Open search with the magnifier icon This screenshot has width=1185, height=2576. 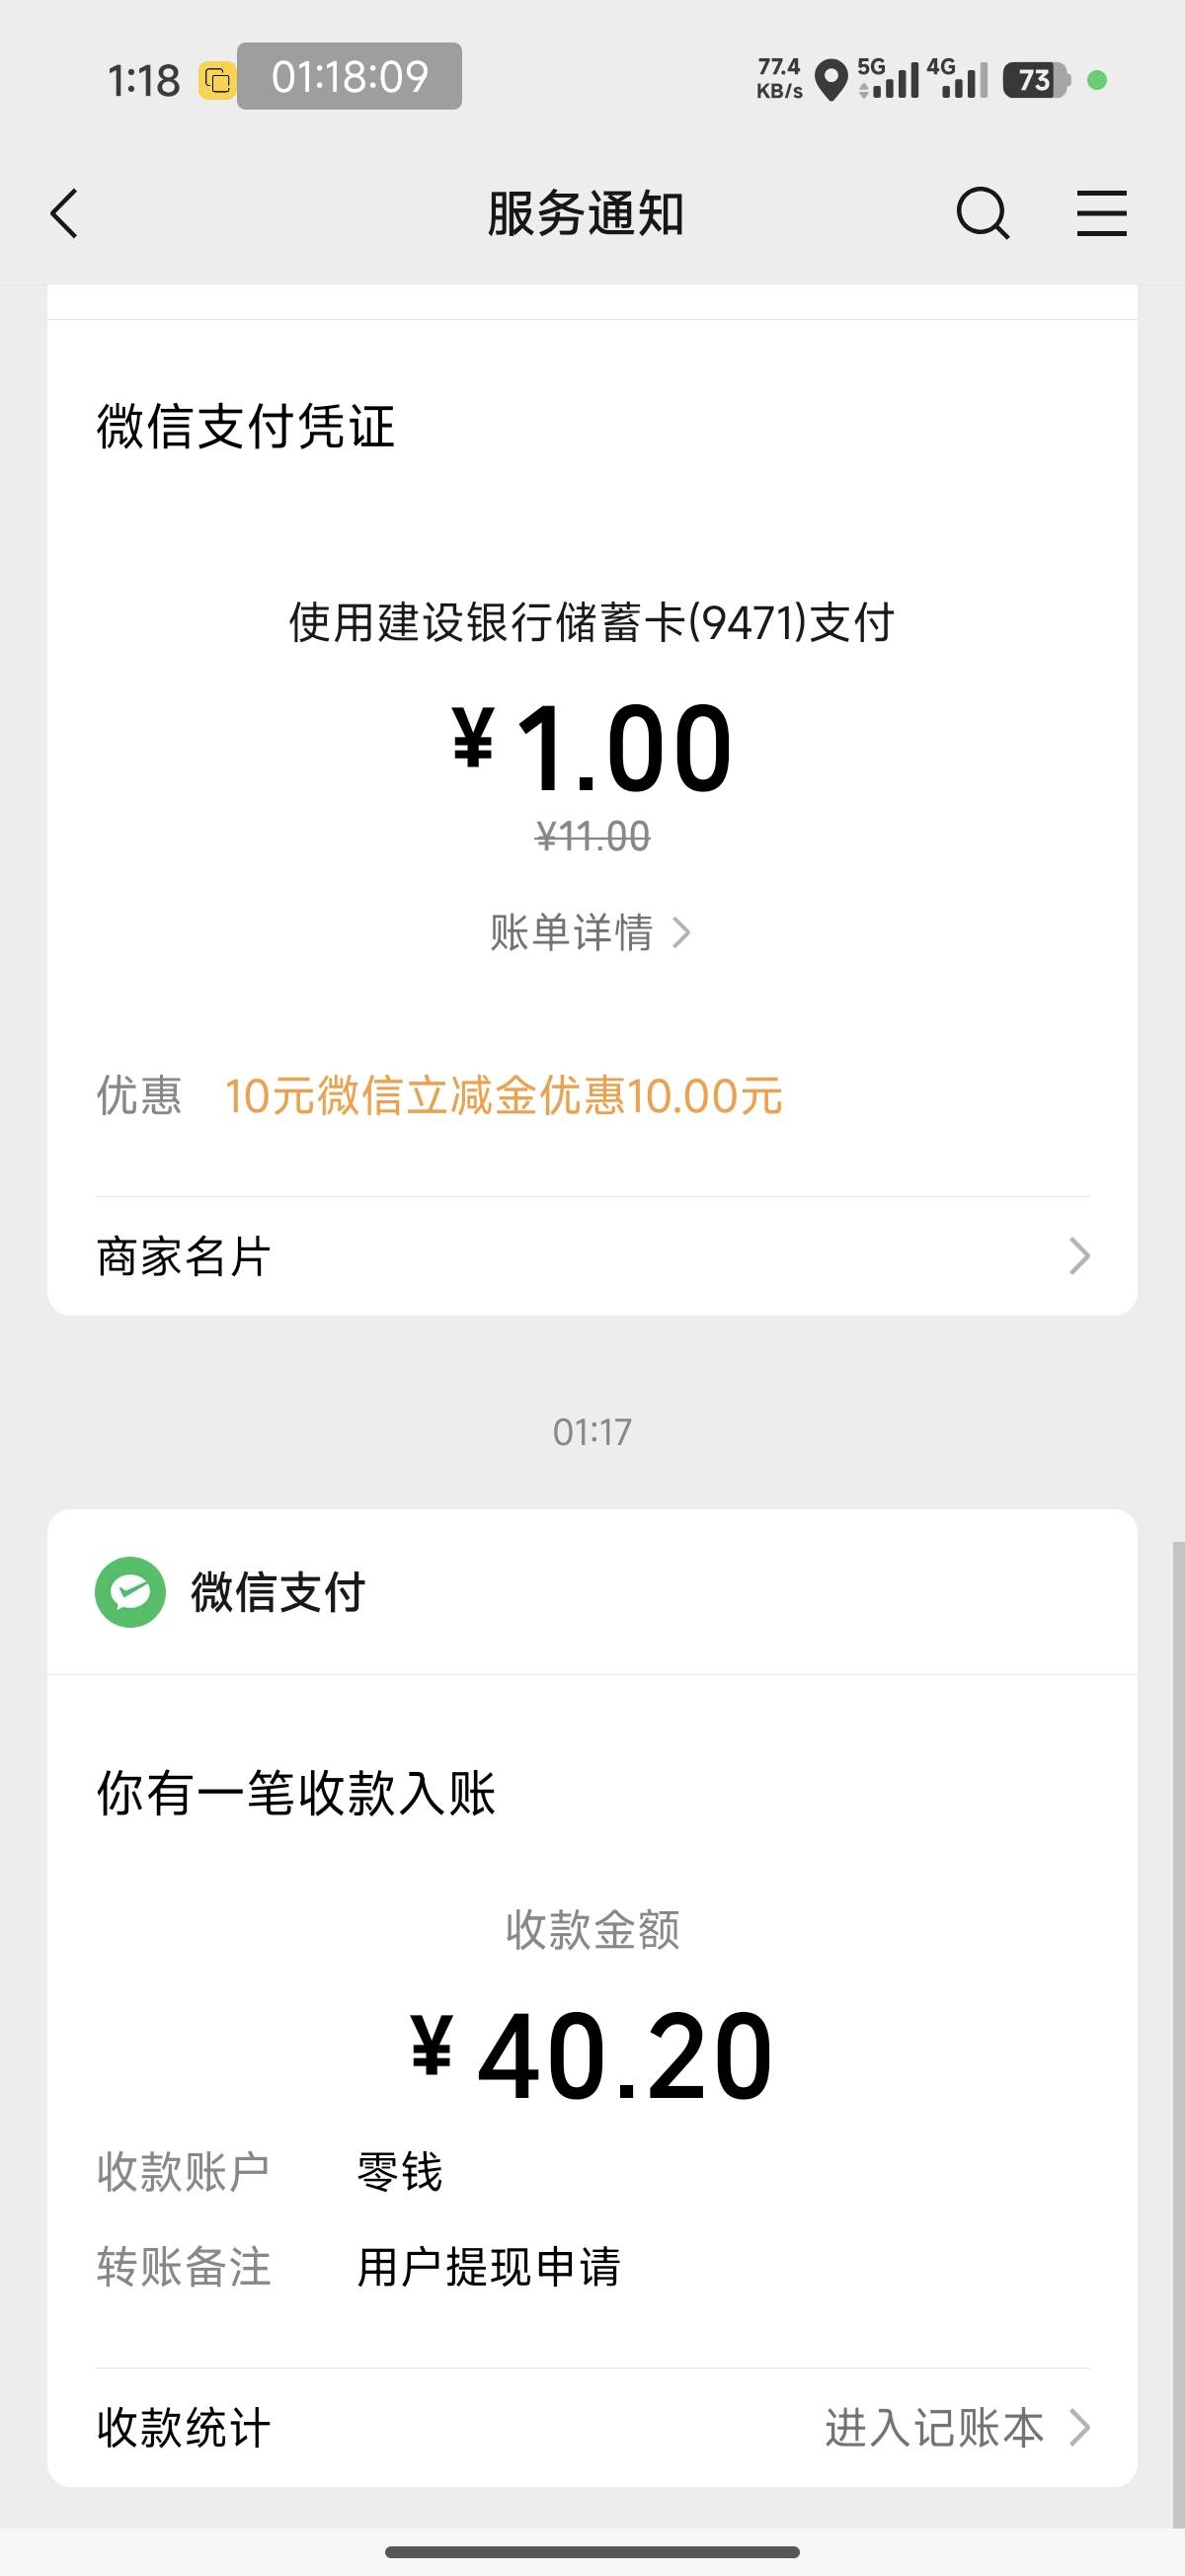982,214
